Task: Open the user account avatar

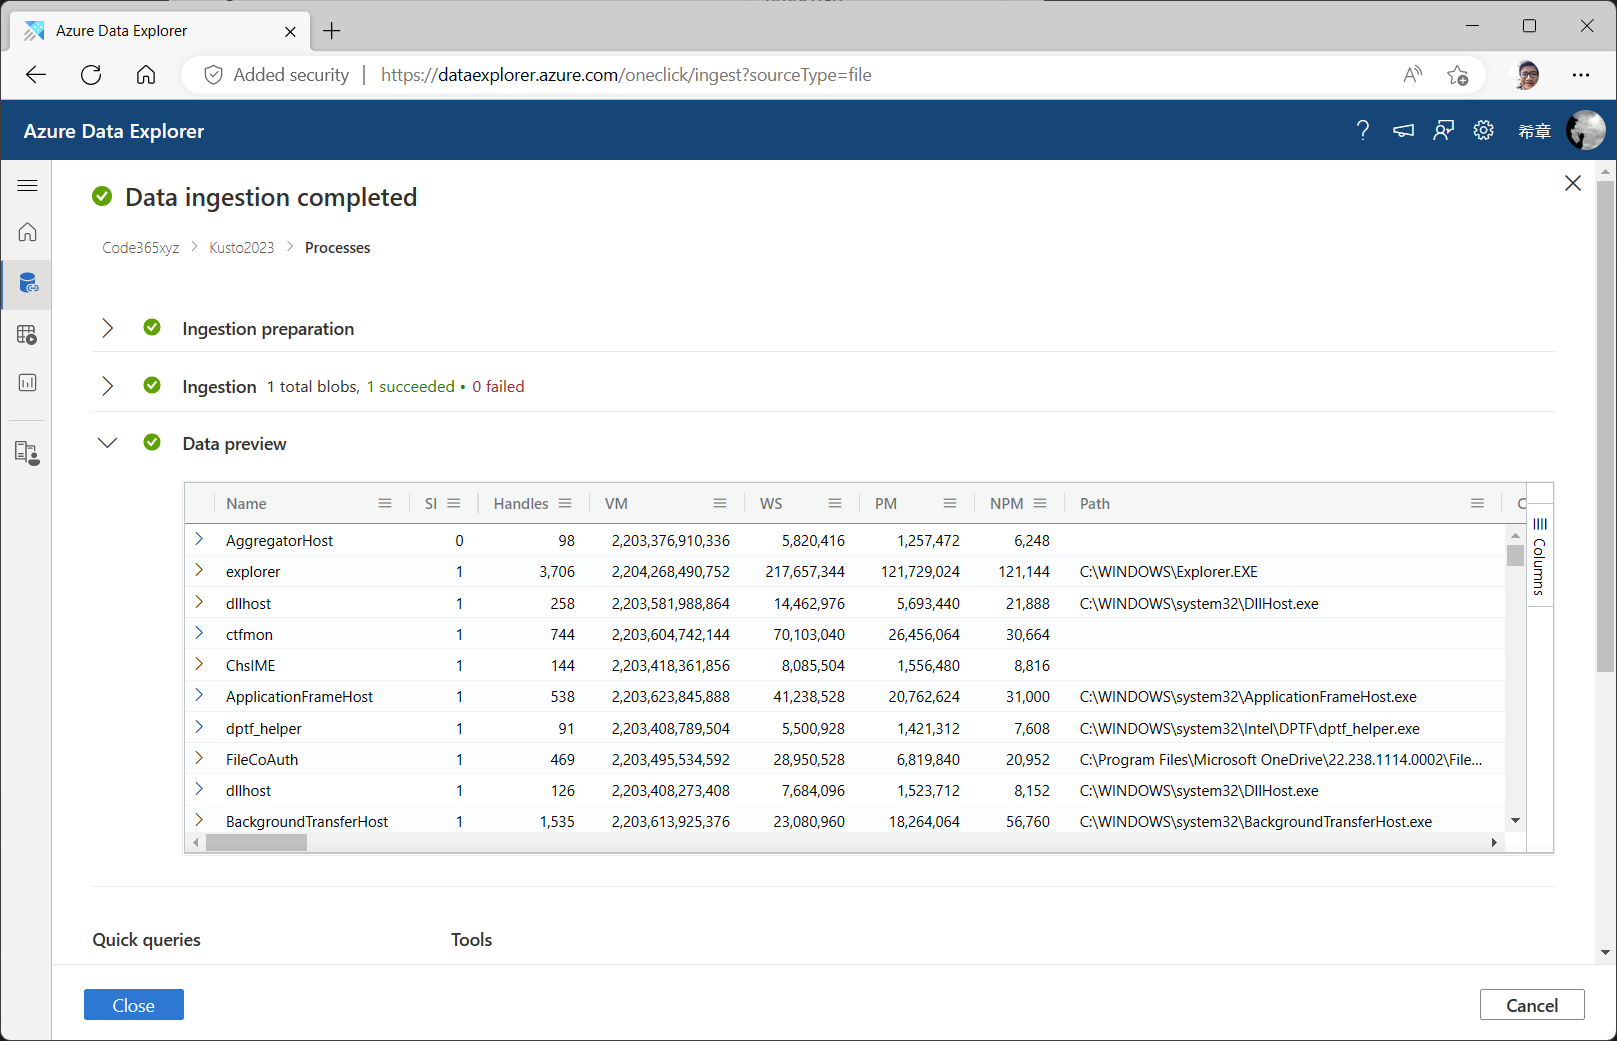Action: point(1585,130)
